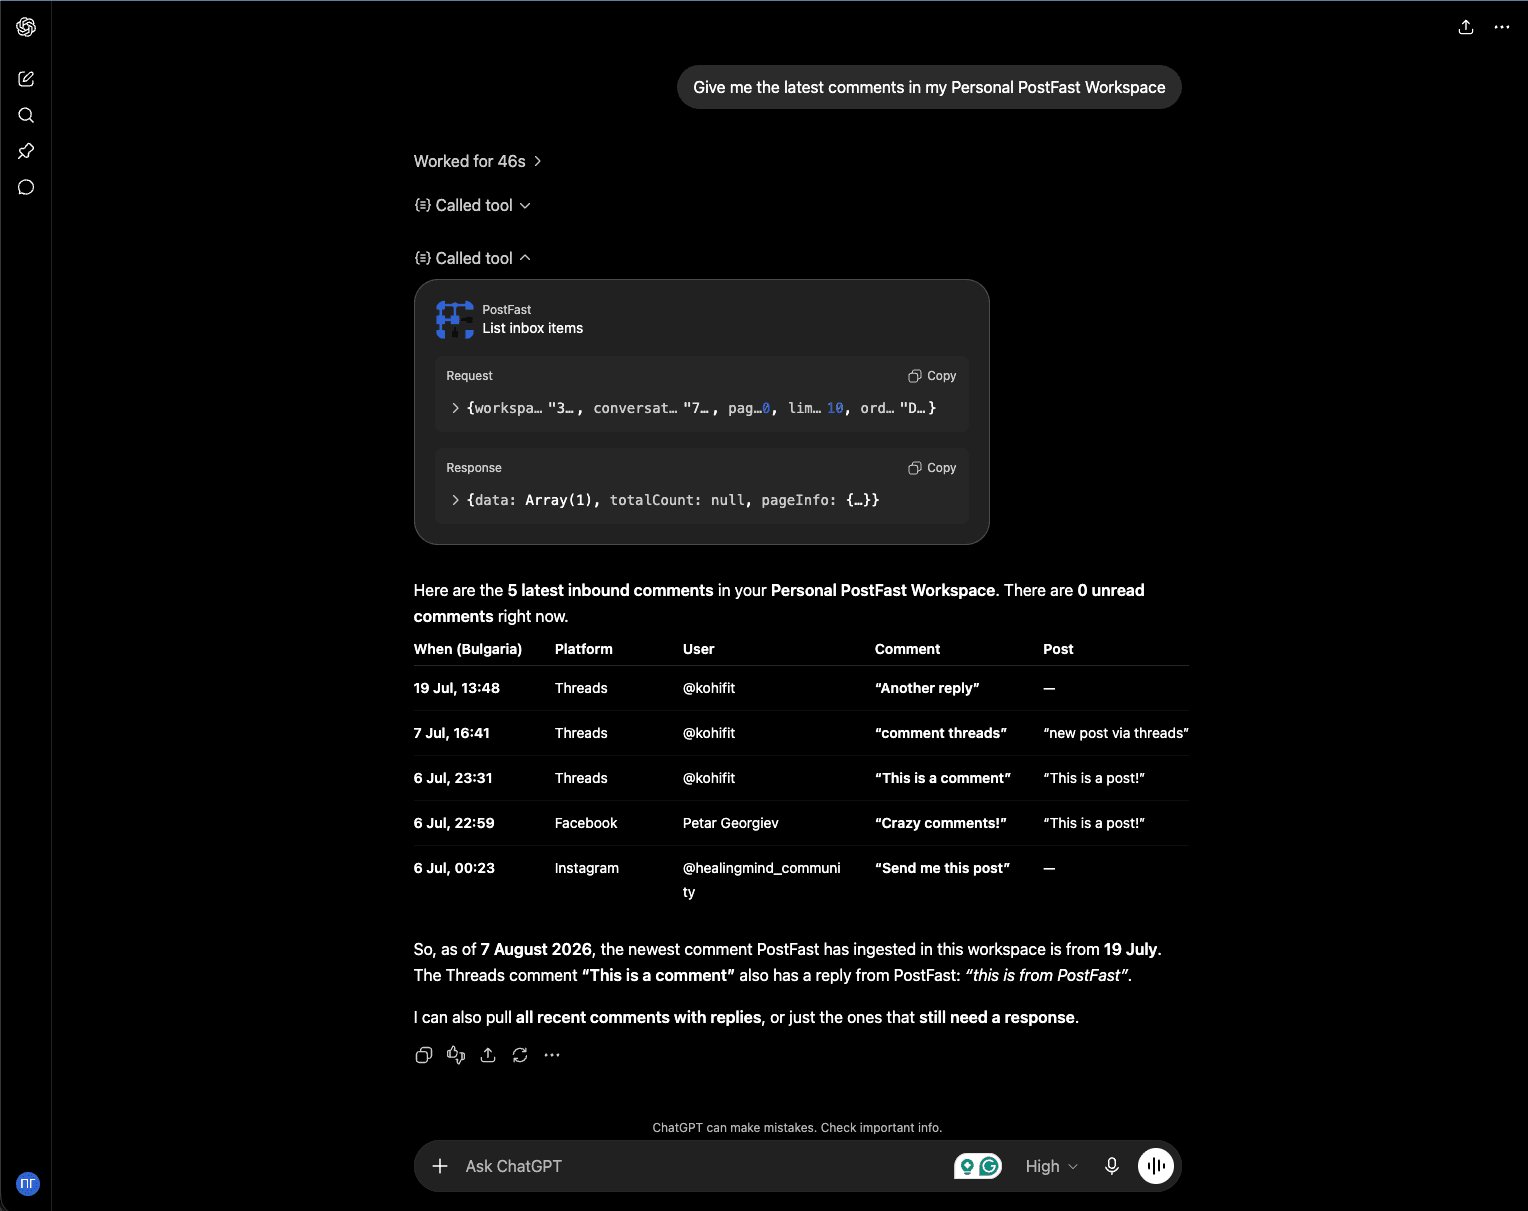Regenerate the assistant response
This screenshot has height=1211, width=1528.
pyautogui.click(x=520, y=1055)
